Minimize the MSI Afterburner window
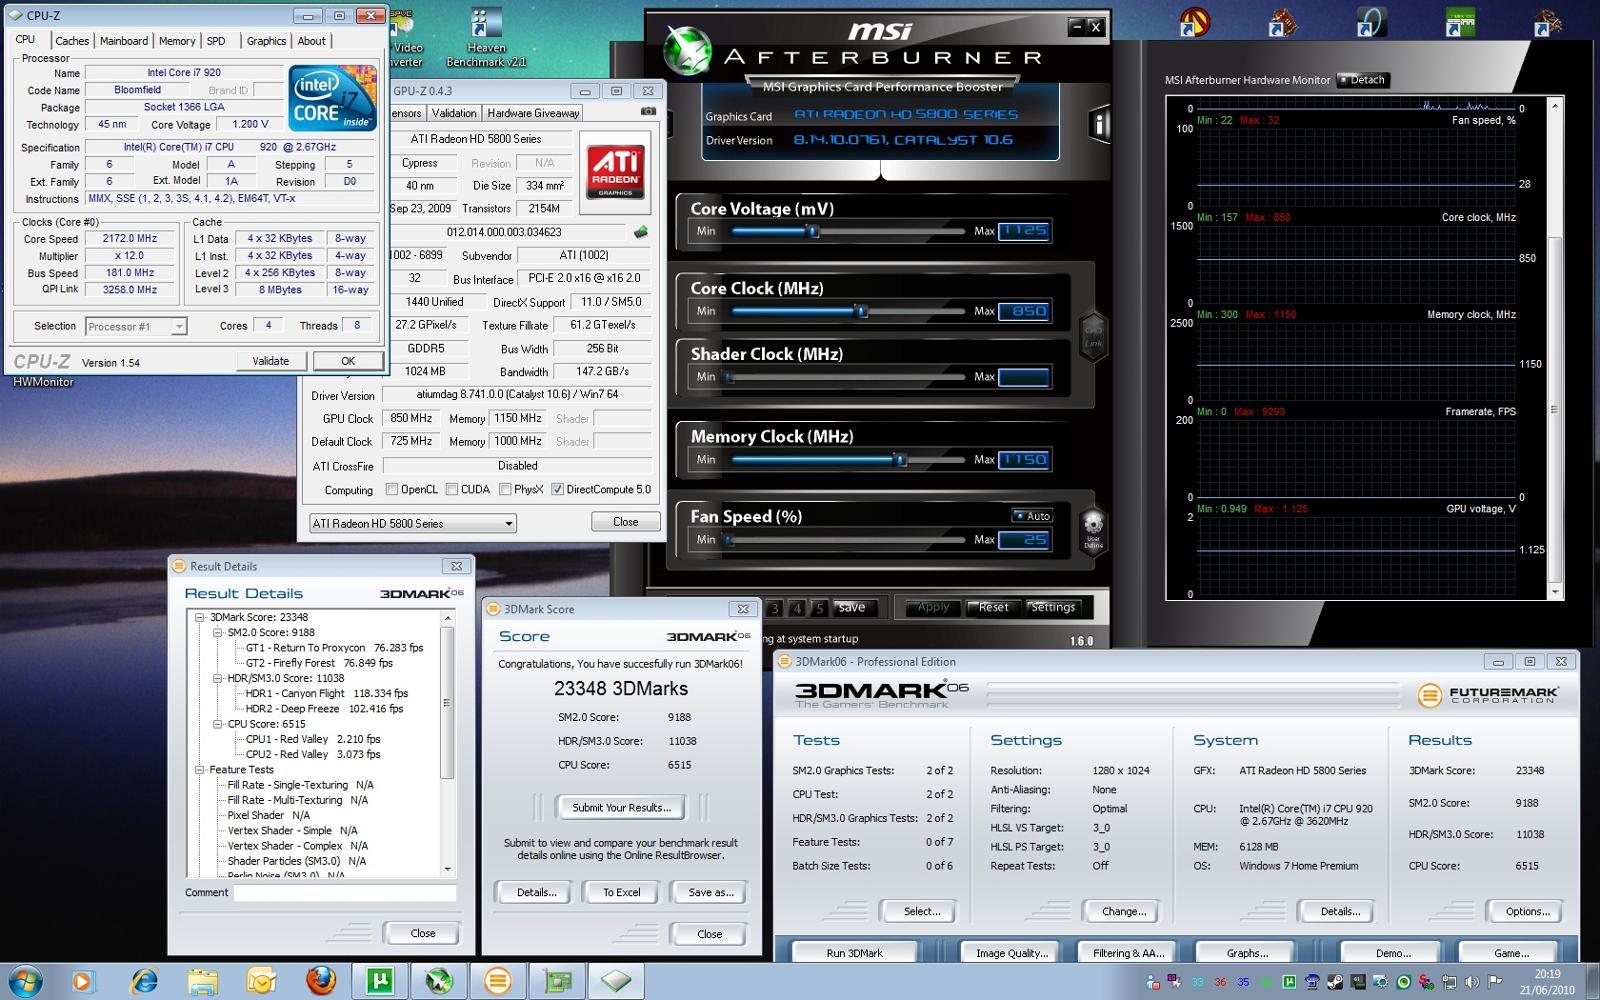The height and width of the screenshot is (1000, 1600). (x=1077, y=27)
